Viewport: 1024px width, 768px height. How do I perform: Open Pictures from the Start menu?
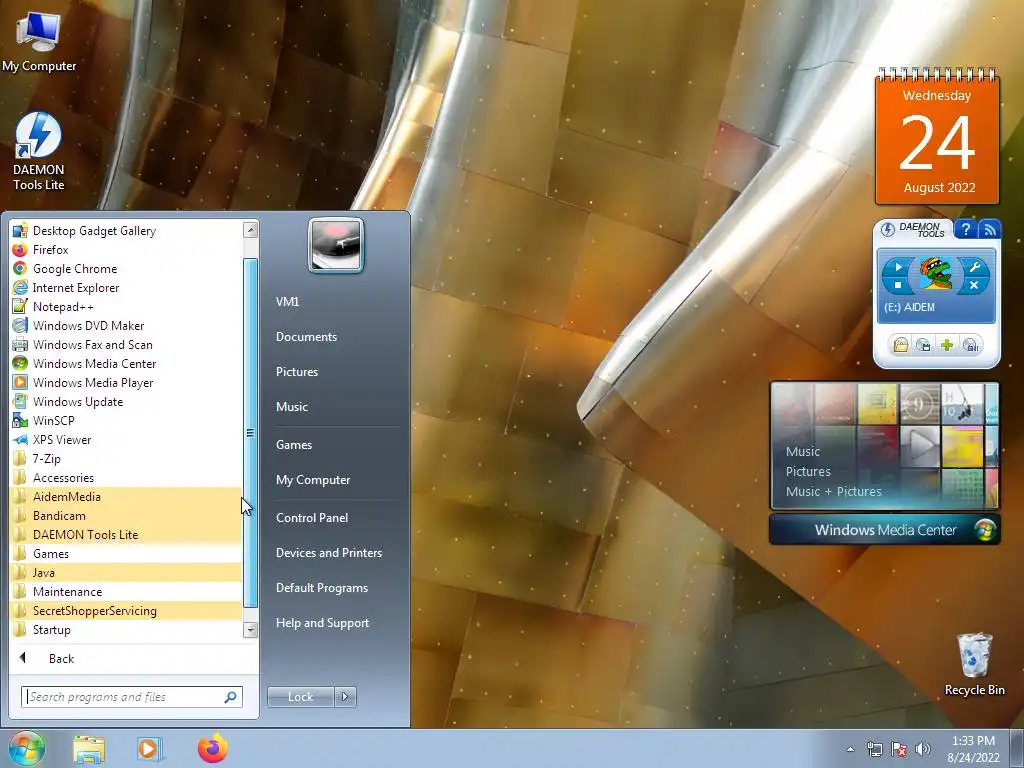(x=296, y=372)
